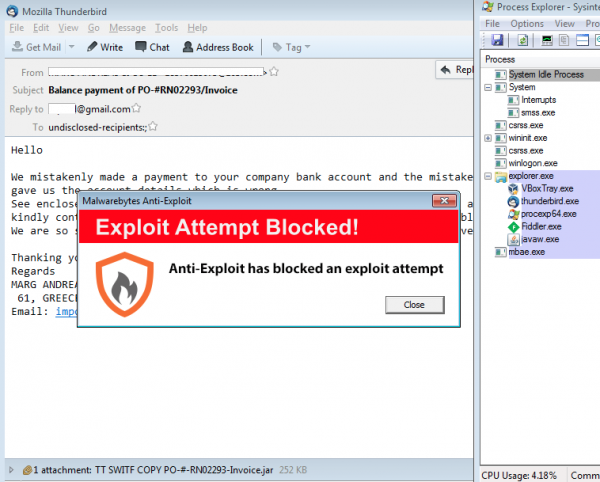600x482 pixels.
Task: Open Thunderbird Message menu
Action: 127,28
